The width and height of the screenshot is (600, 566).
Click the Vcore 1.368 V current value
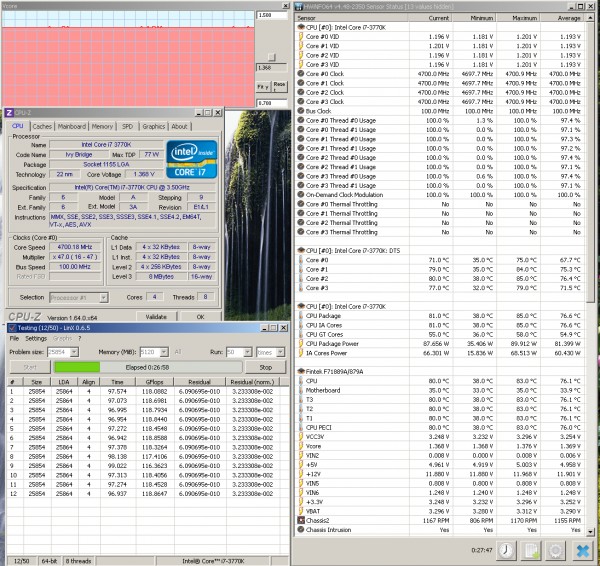pos(439,446)
